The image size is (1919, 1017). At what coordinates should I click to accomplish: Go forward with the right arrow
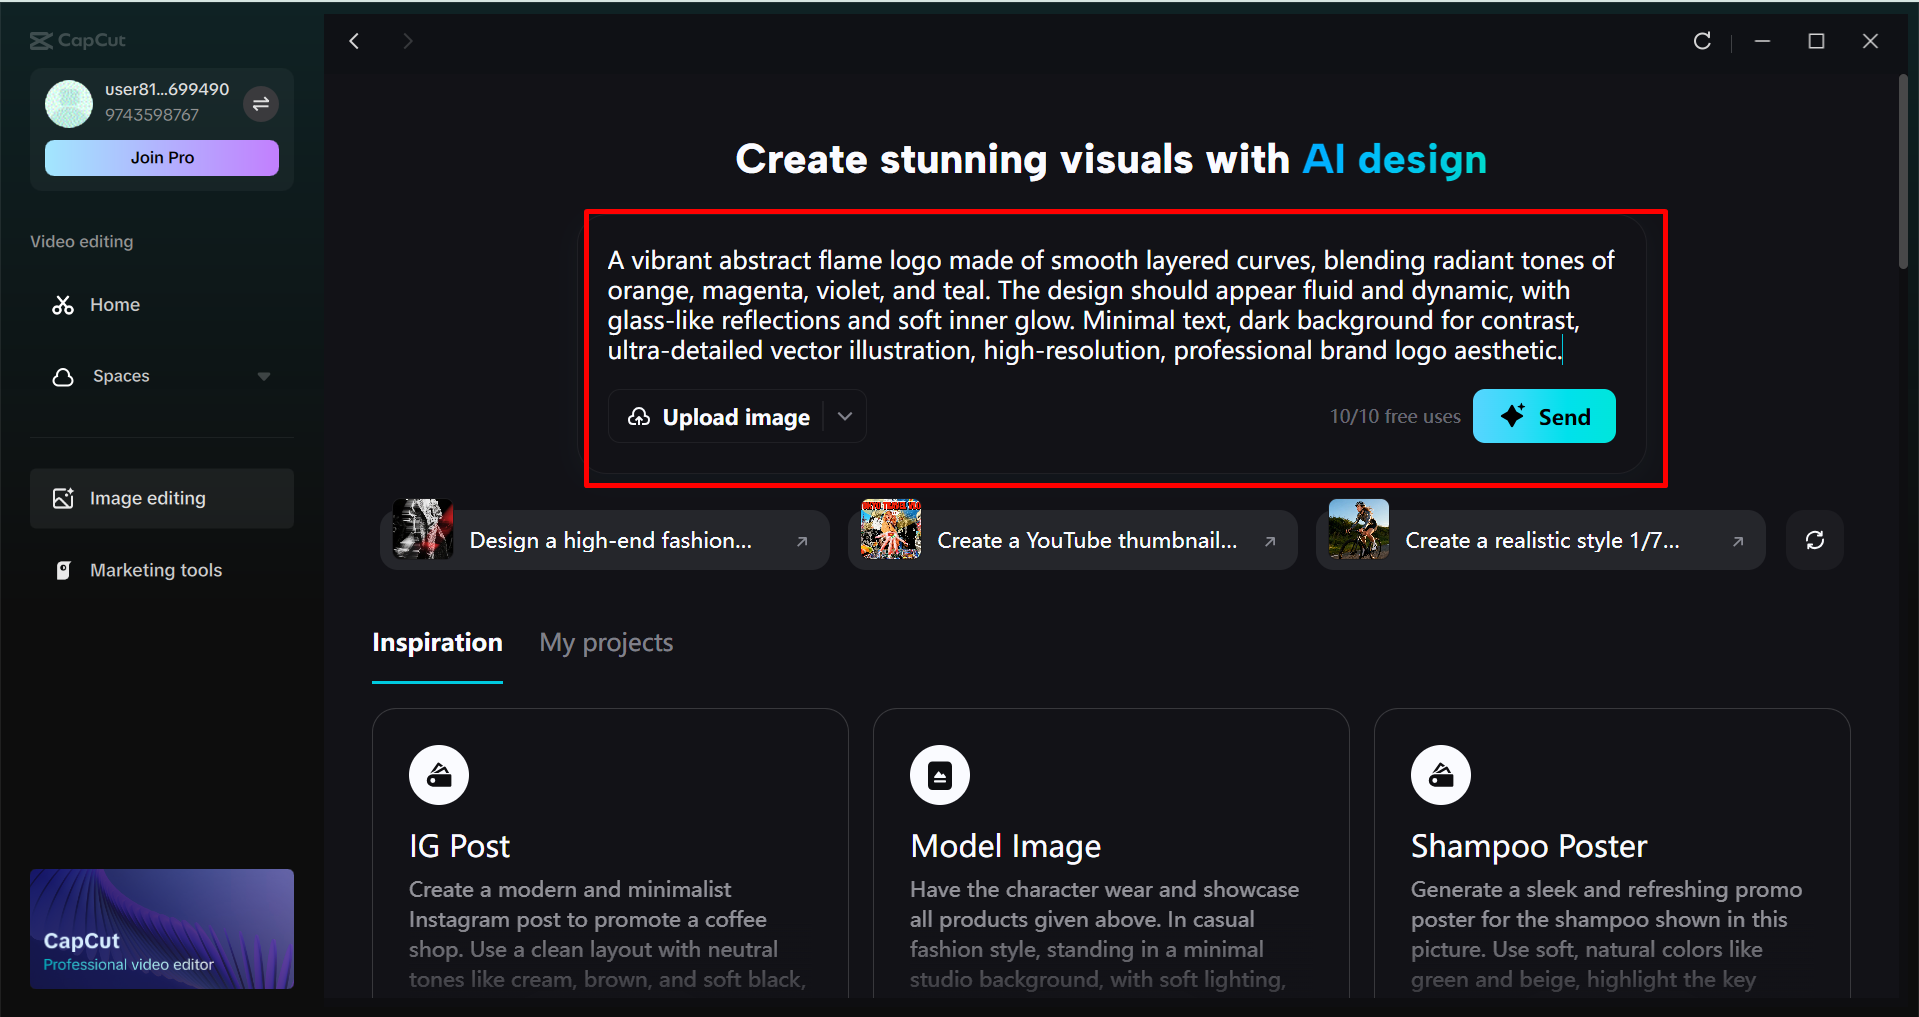[407, 41]
